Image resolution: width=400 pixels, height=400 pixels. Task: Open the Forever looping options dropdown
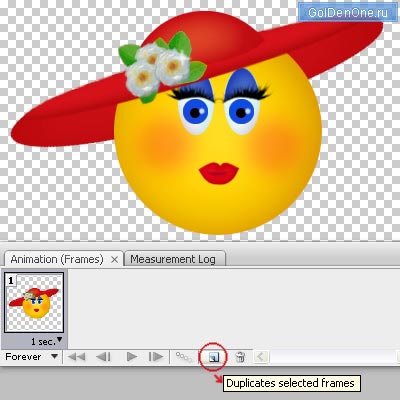[x=31, y=357]
